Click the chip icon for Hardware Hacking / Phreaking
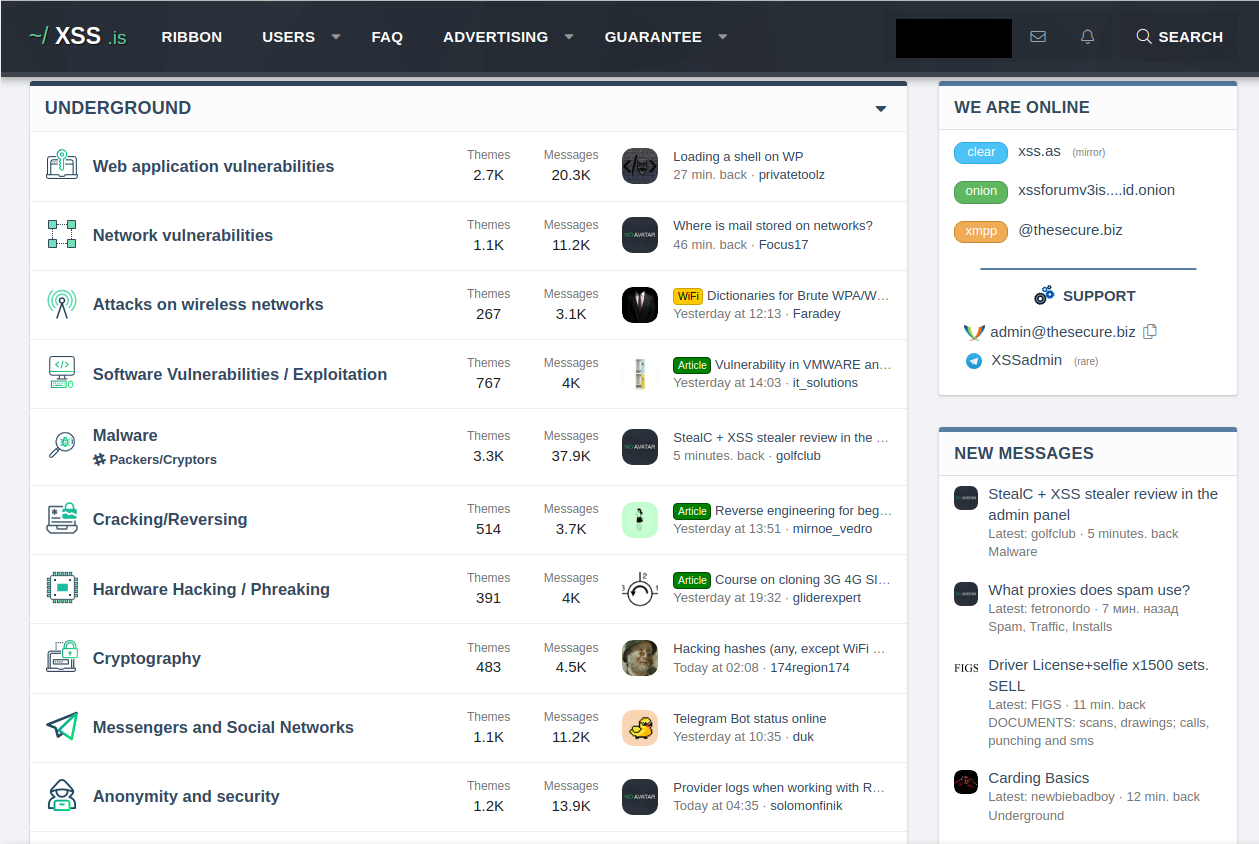1259x844 pixels. (61, 589)
